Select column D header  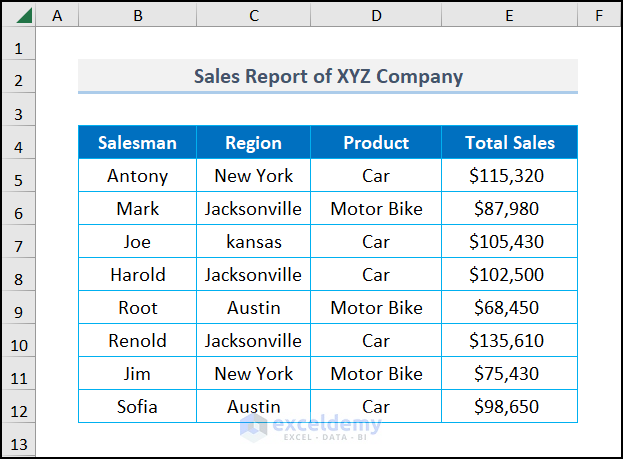[x=375, y=16]
